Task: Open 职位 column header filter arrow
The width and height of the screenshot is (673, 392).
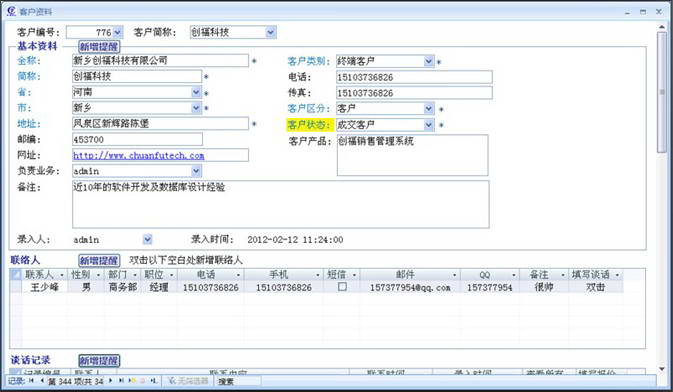Action: (171, 275)
